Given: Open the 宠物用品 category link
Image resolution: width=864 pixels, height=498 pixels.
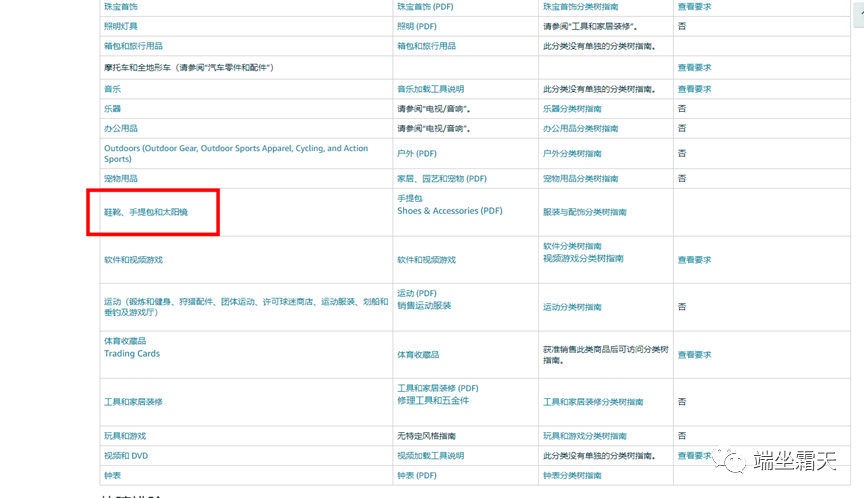Looking at the screenshot, I should pyautogui.click(x=121, y=178).
